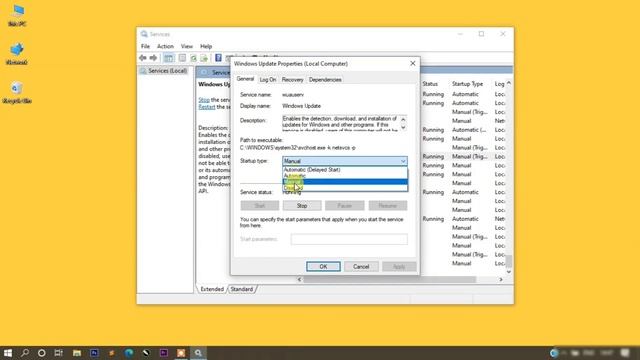Click Start service button

coord(260,206)
